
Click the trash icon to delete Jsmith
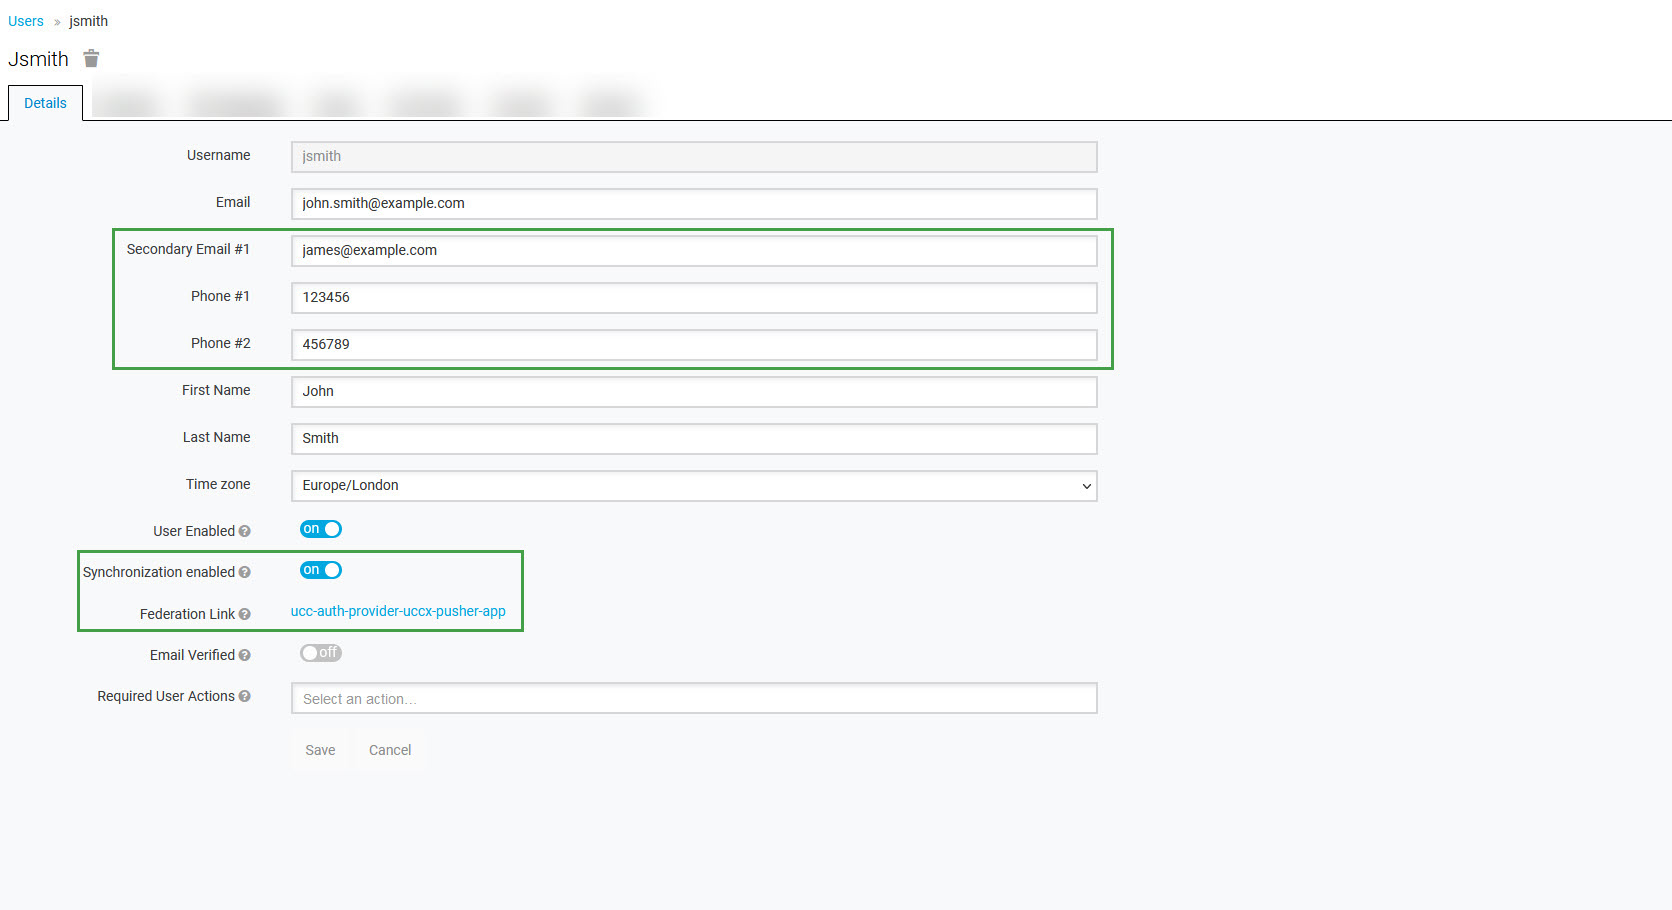click(x=91, y=59)
